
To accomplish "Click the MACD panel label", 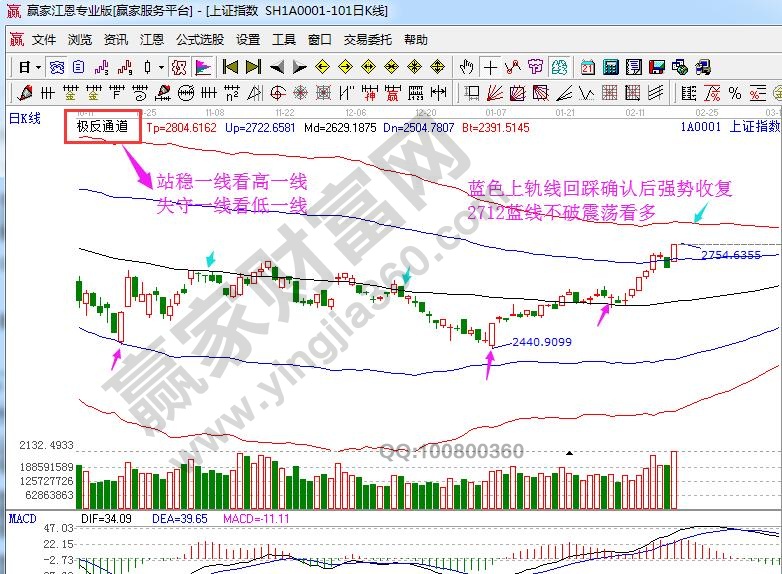I will pos(22,519).
